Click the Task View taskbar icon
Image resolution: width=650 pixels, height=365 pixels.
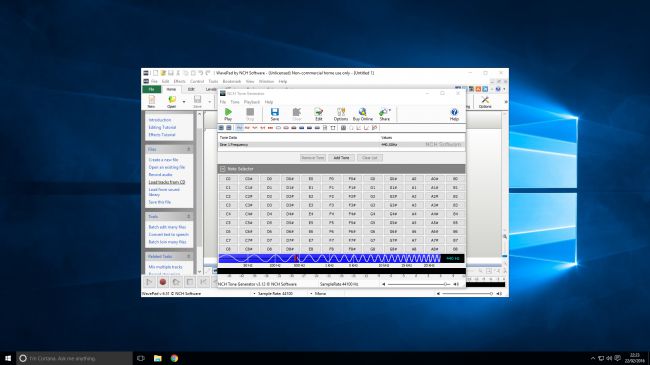pos(141,358)
